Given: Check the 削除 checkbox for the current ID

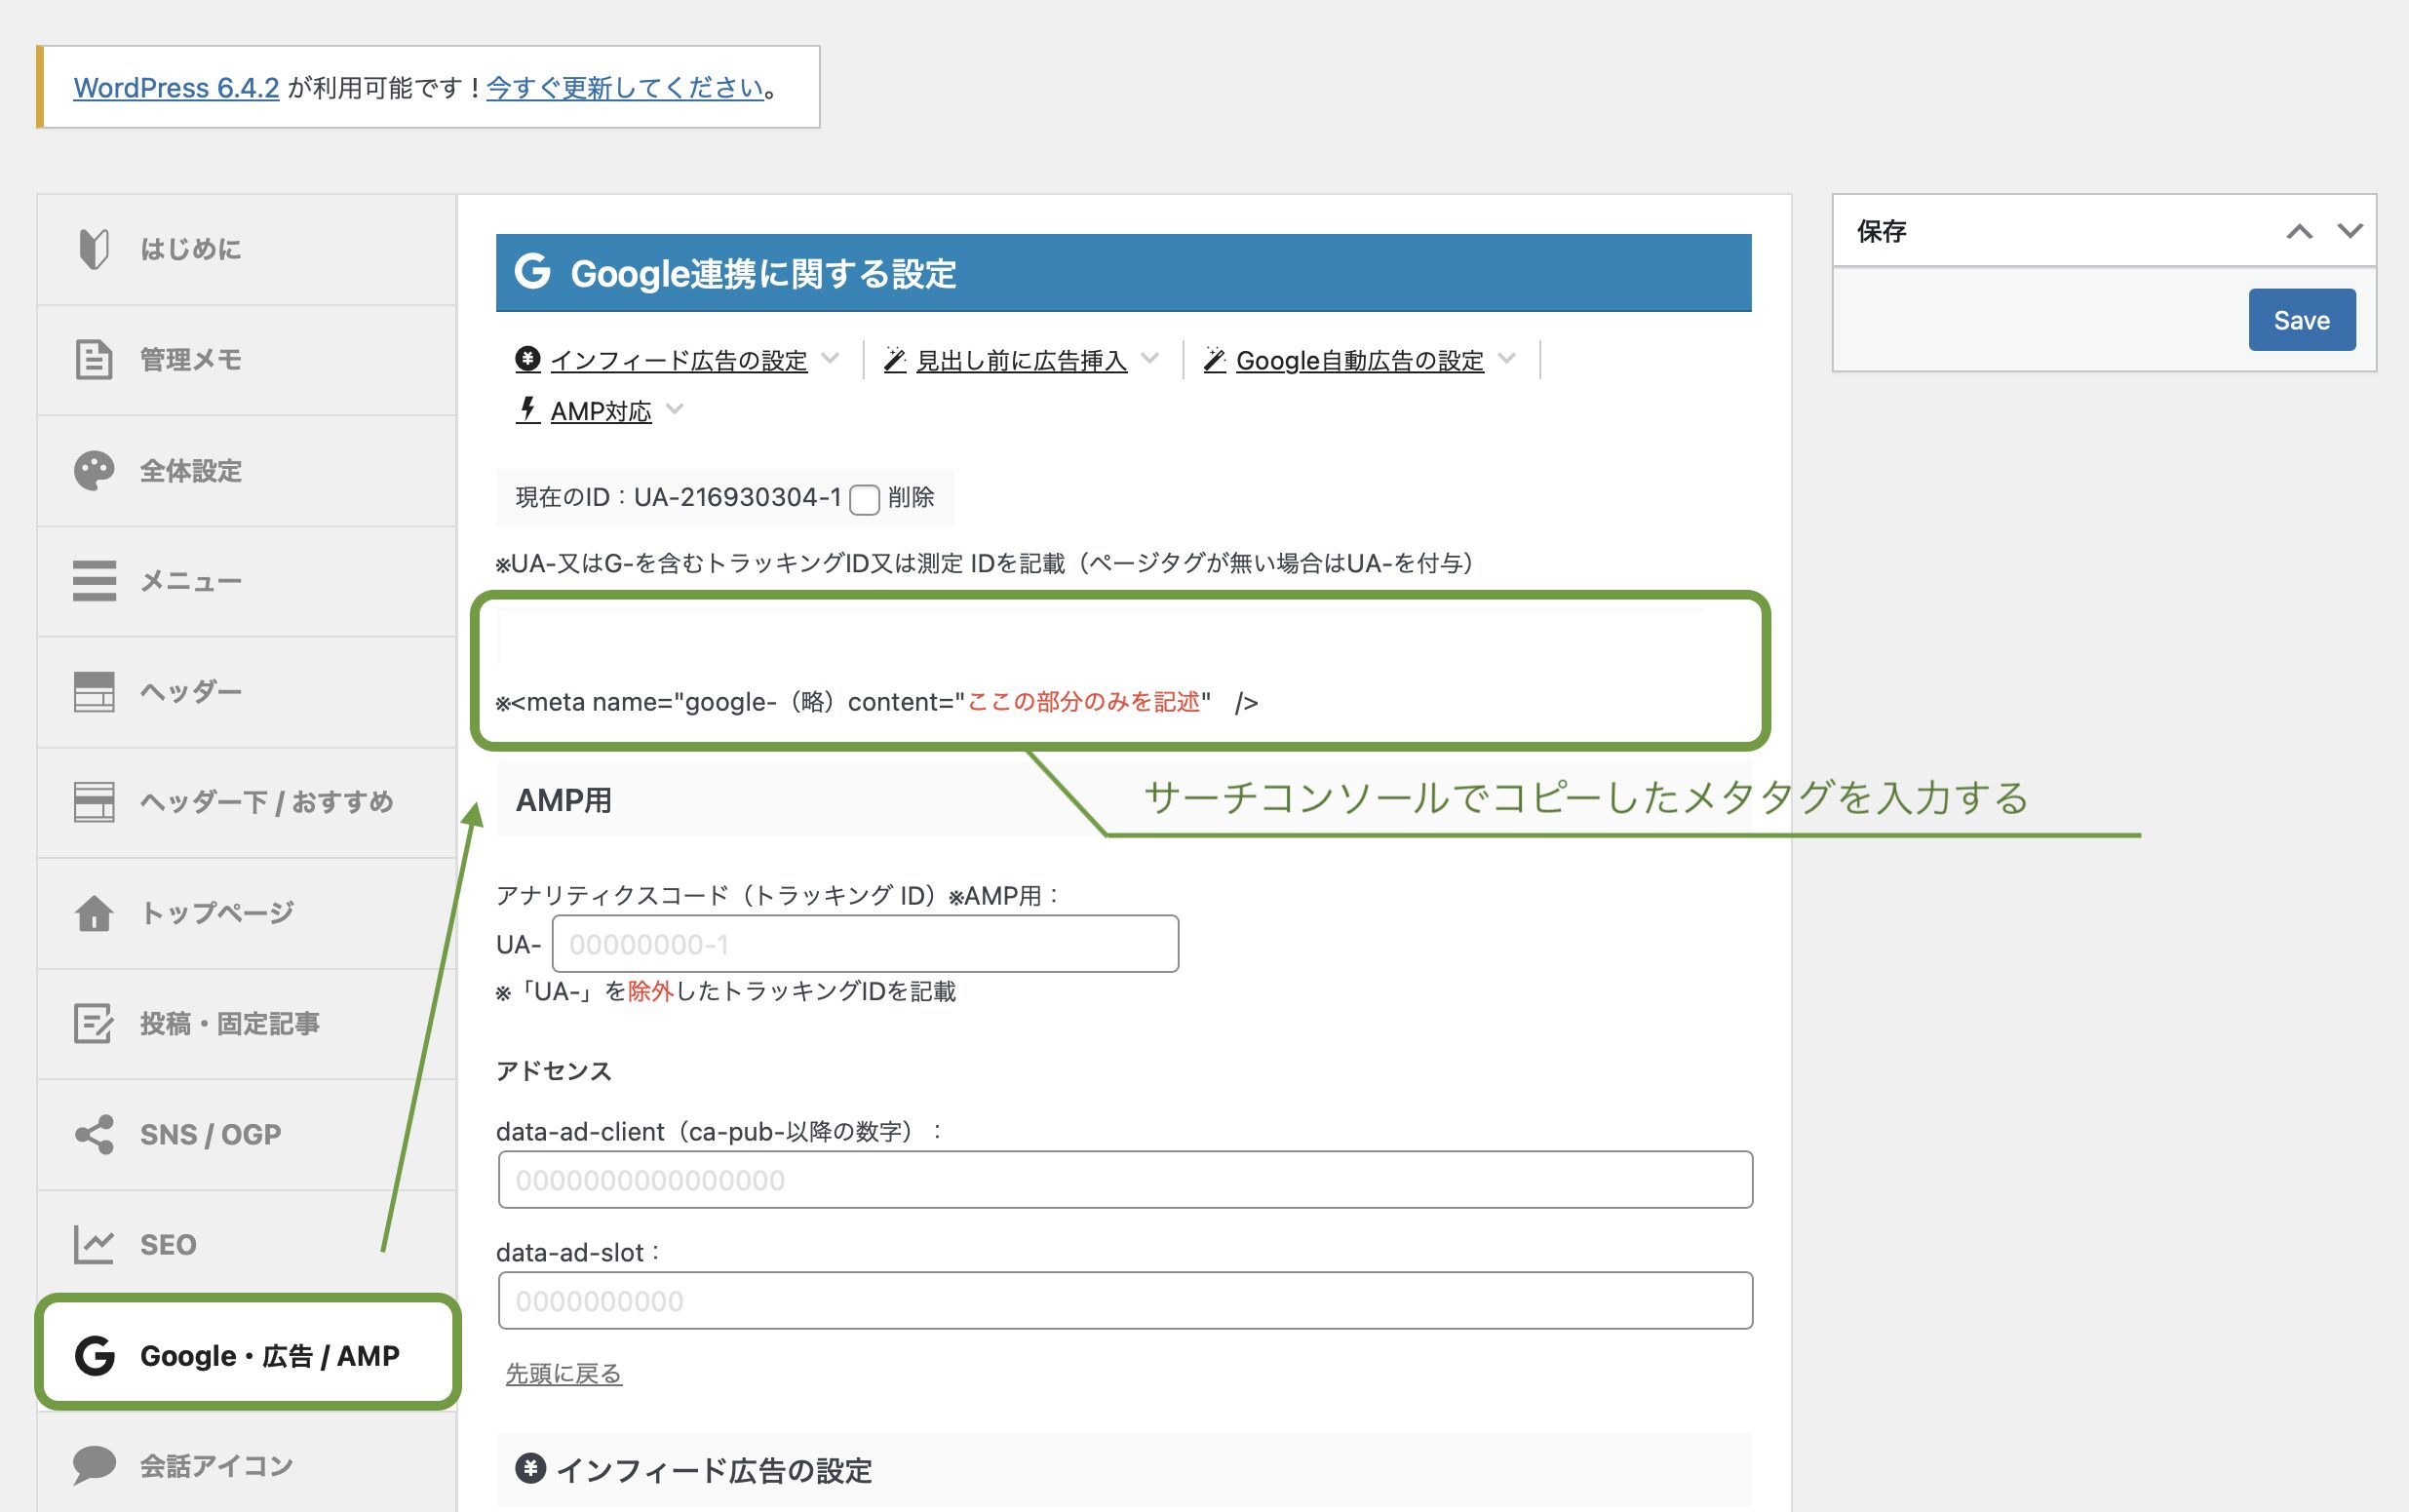Looking at the screenshot, I should pos(864,499).
